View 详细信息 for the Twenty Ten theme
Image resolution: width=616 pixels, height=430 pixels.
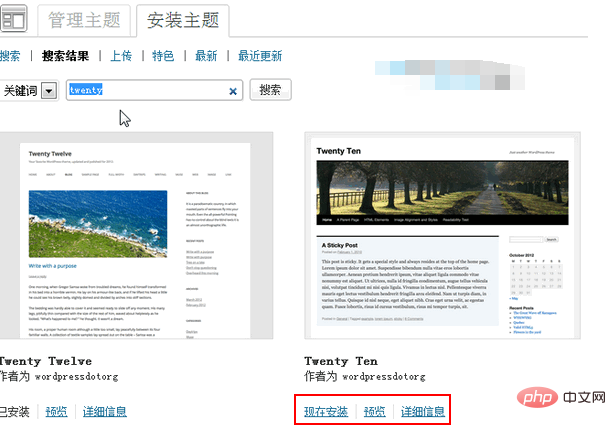(424, 411)
